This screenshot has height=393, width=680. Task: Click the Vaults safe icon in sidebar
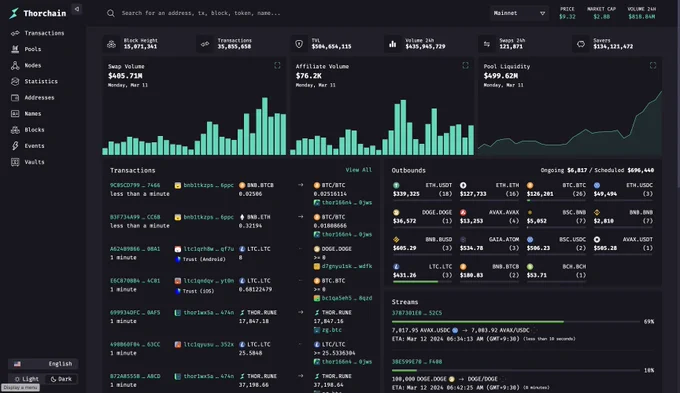15,162
